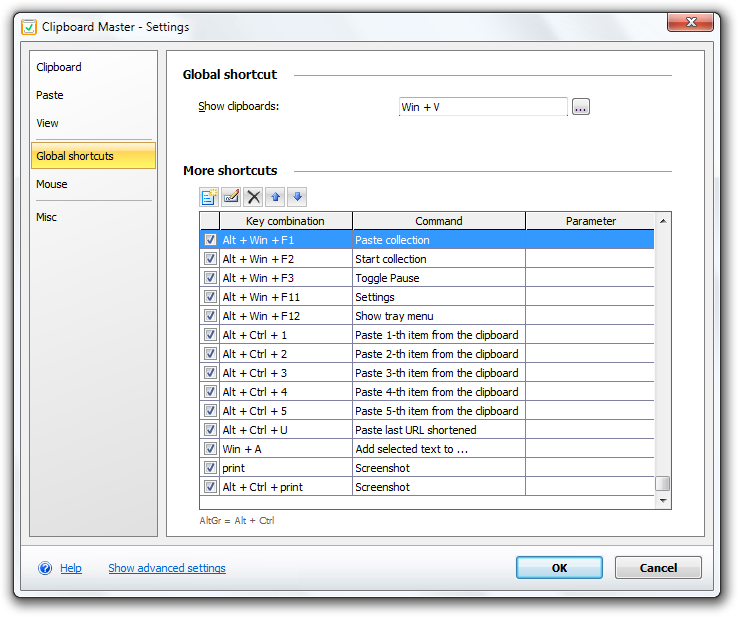Uncheck the Alt + Win + F1 shortcut

click(x=210, y=239)
